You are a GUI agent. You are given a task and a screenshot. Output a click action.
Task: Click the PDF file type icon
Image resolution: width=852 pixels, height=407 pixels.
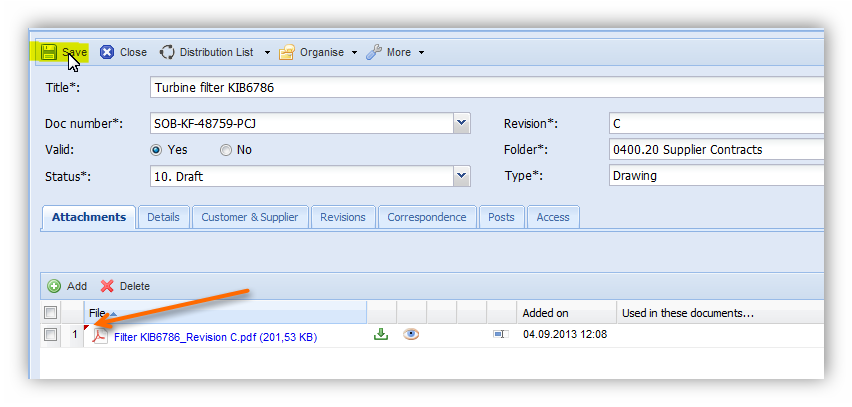point(100,336)
